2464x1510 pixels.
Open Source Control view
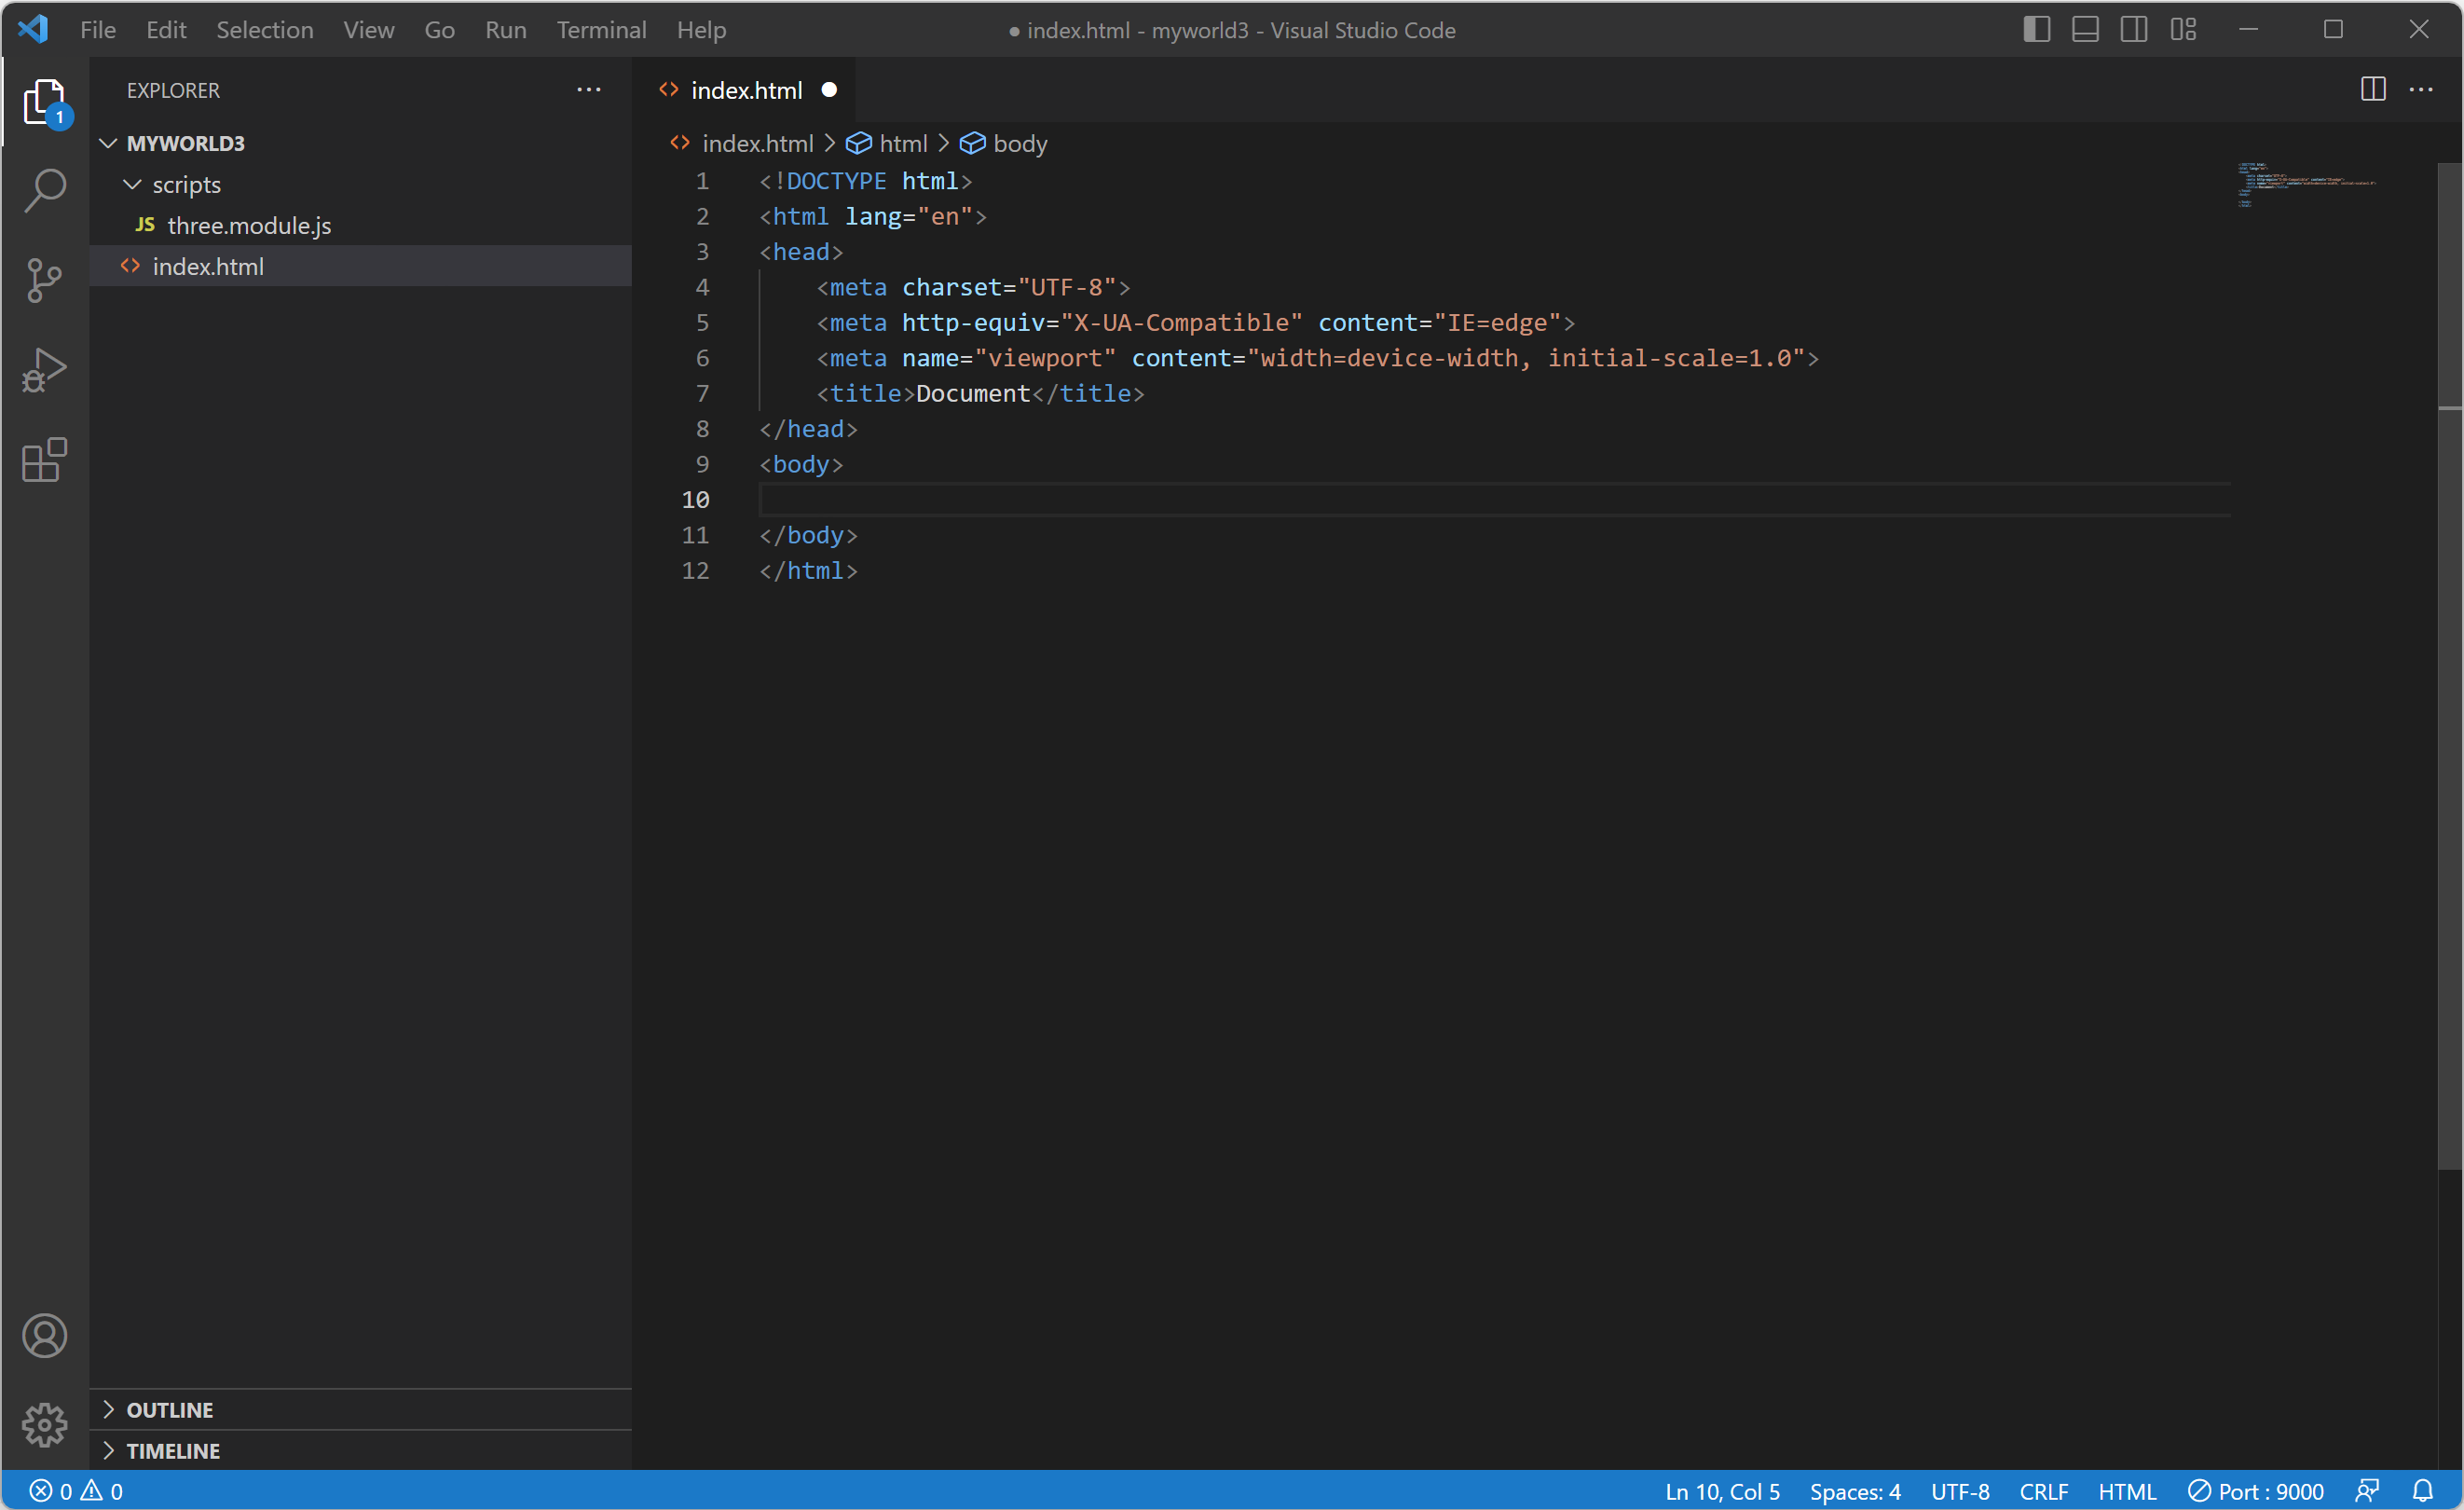click(44, 280)
